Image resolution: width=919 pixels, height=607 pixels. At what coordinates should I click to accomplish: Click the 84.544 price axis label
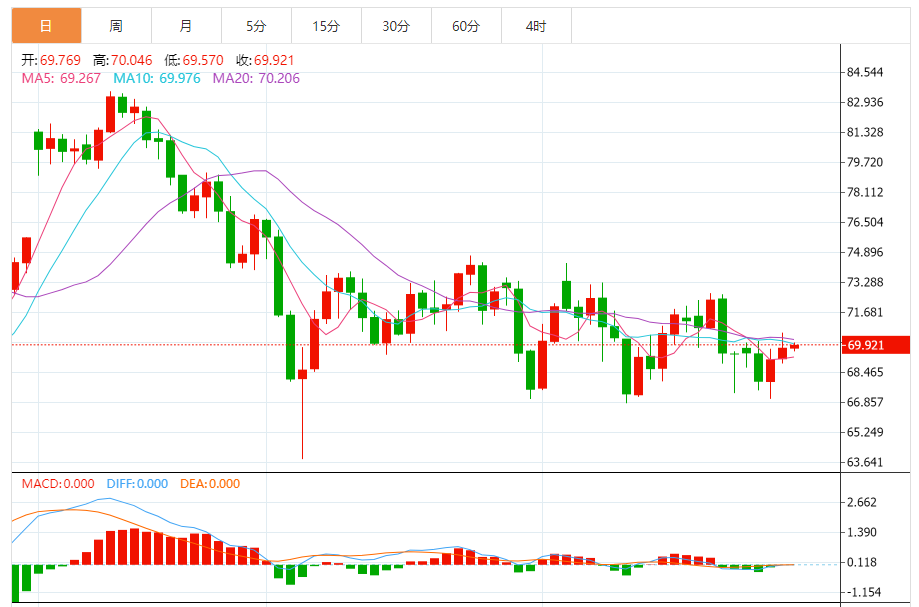(864, 72)
